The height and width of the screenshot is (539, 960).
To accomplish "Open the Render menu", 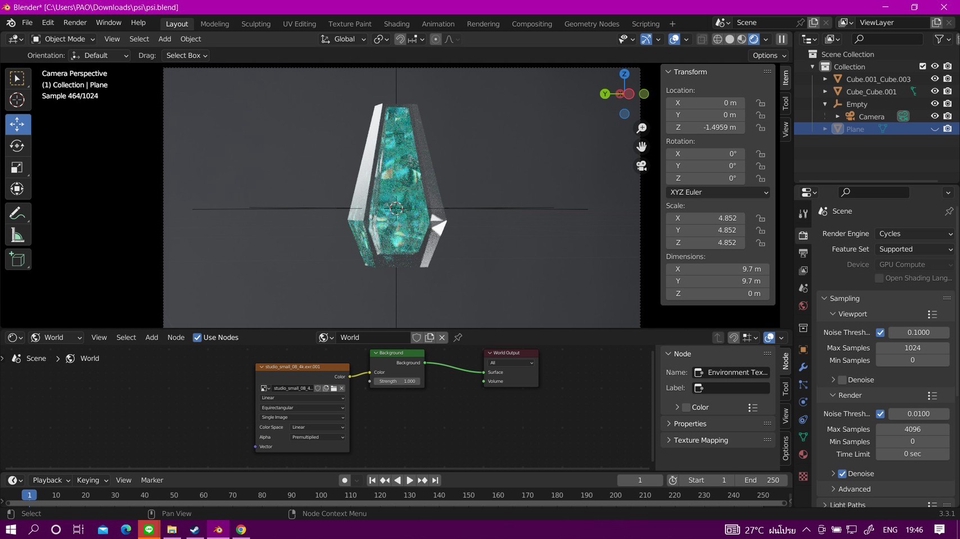I will (75, 23).
